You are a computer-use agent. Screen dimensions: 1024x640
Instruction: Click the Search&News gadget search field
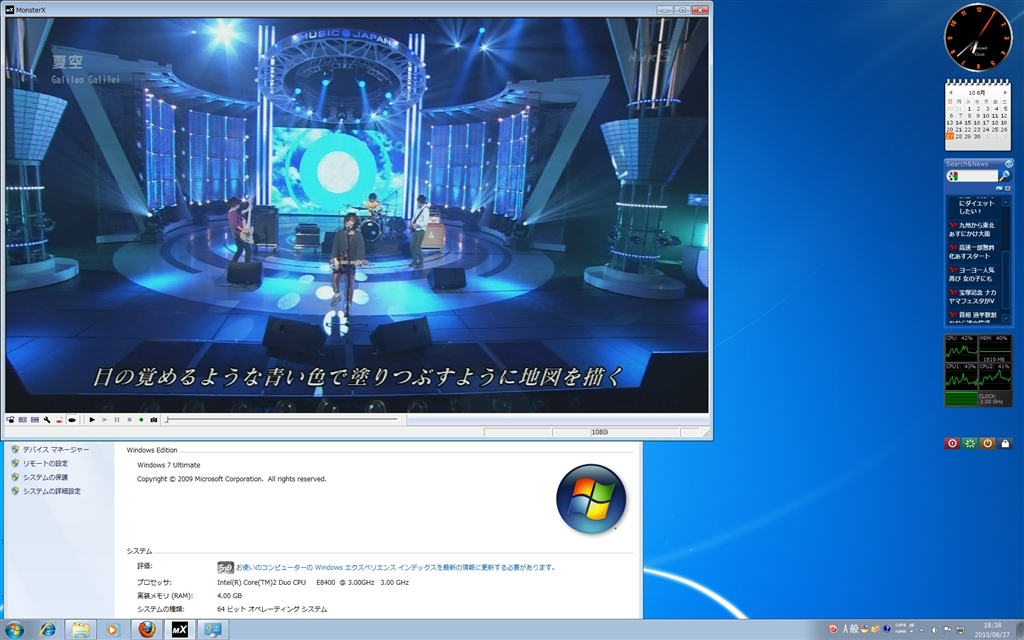(x=977, y=176)
